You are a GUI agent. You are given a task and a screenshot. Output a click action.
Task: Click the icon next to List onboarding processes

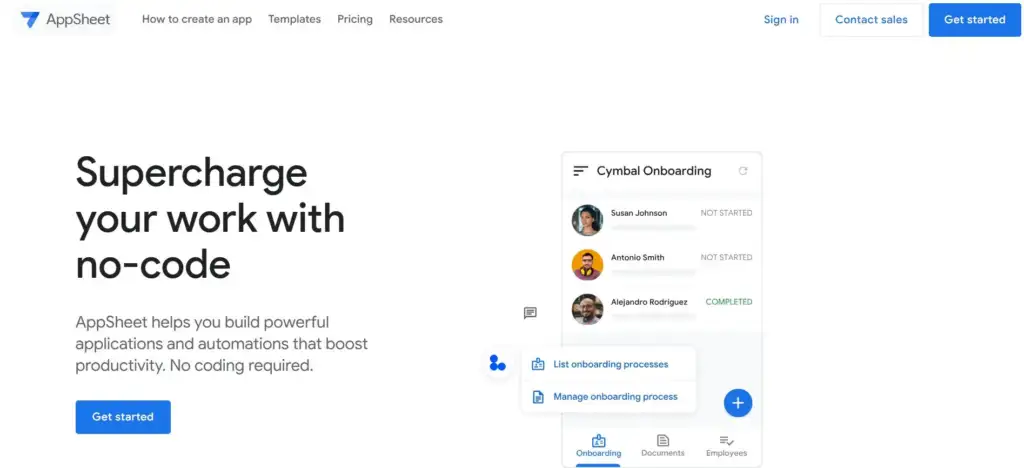pyautogui.click(x=538, y=364)
